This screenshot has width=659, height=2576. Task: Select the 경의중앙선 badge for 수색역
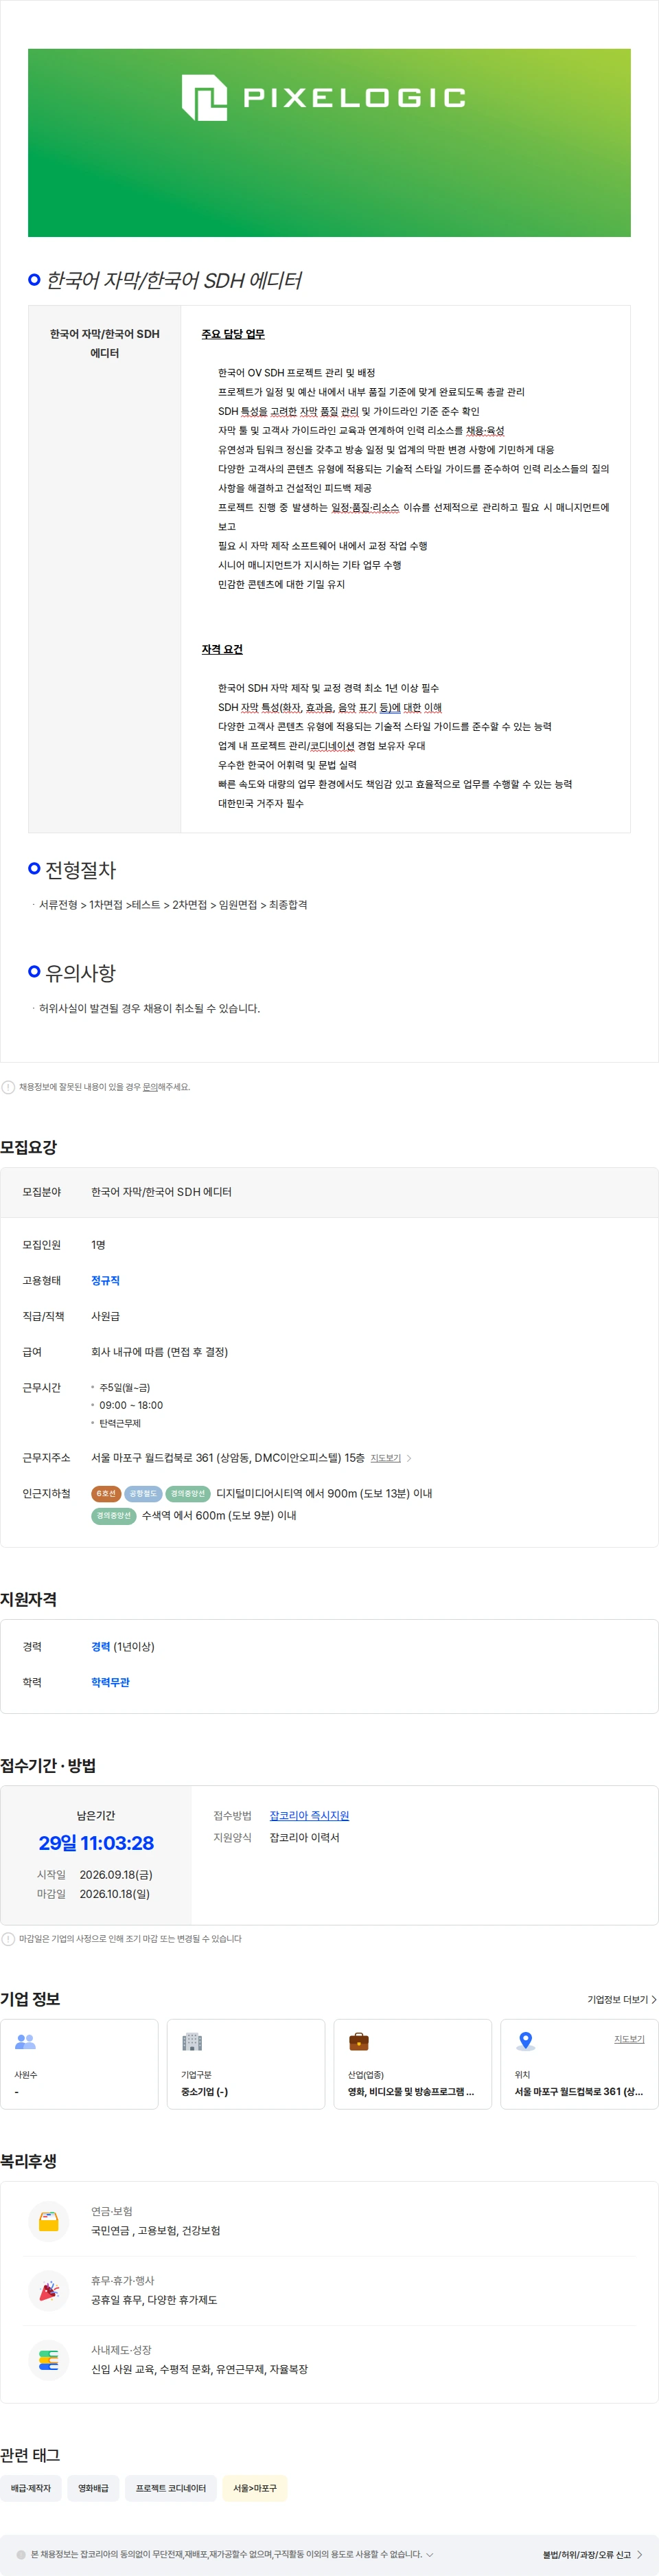tap(114, 1516)
